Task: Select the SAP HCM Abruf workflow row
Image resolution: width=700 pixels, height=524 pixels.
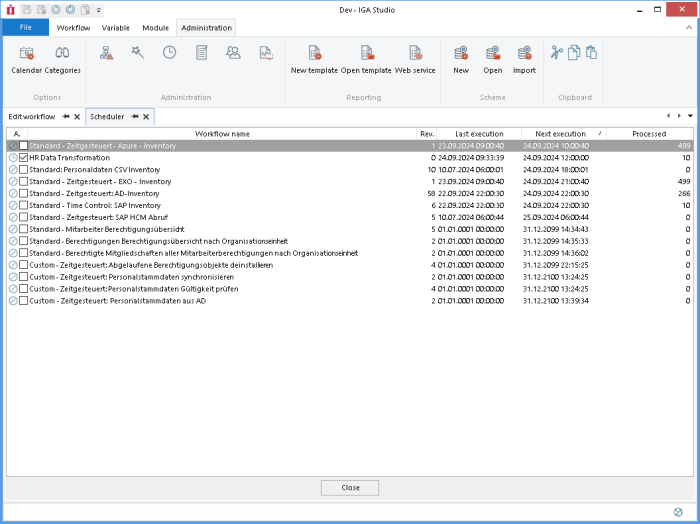Action: point(152,217)
